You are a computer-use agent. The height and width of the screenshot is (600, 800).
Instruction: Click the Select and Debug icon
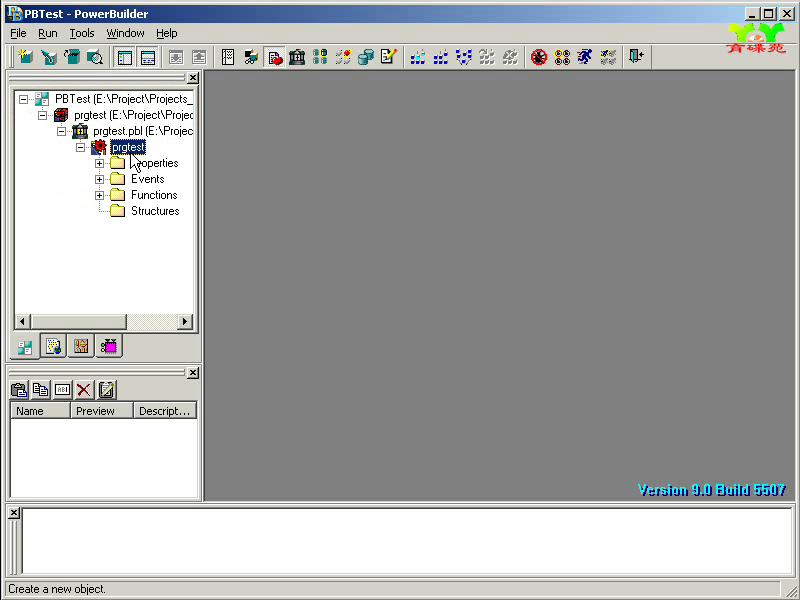(562, 57)
